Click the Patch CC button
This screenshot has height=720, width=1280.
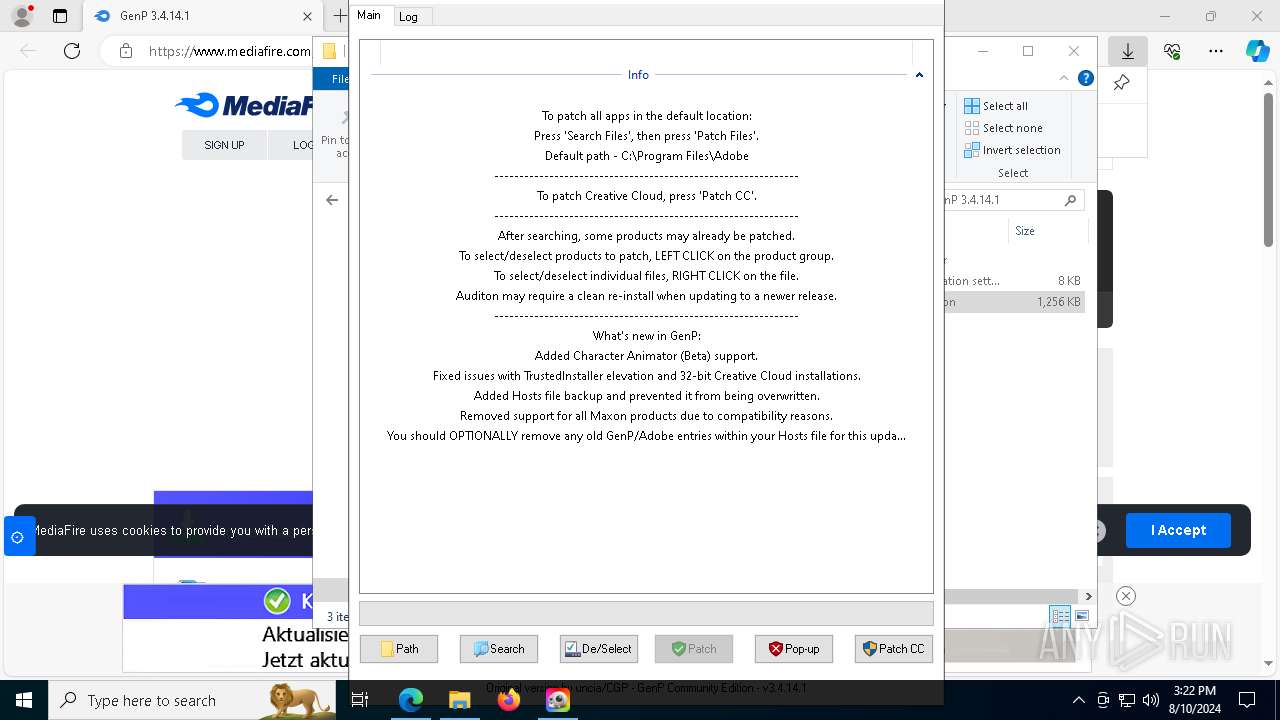(894, 649)
